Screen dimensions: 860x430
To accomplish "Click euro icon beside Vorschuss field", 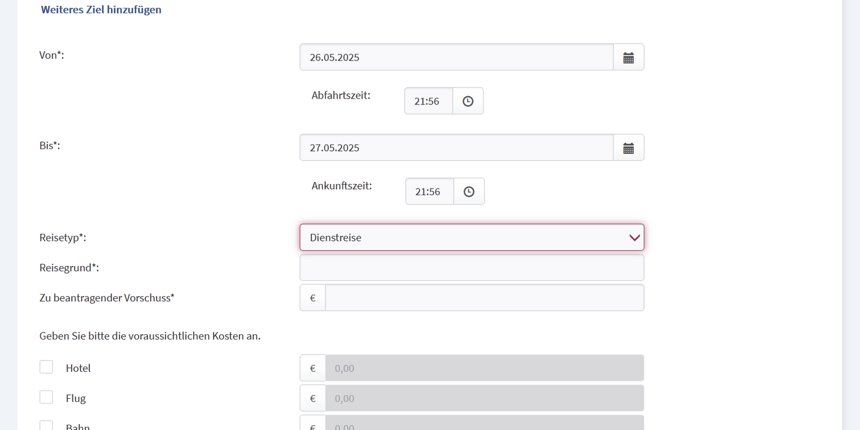I will click(313, 298).
